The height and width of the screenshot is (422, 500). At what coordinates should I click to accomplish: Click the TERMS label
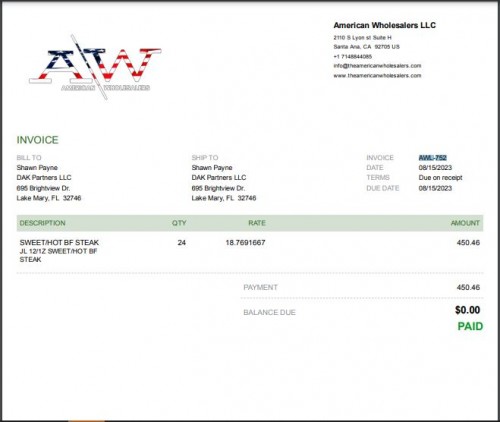(378, 178)
